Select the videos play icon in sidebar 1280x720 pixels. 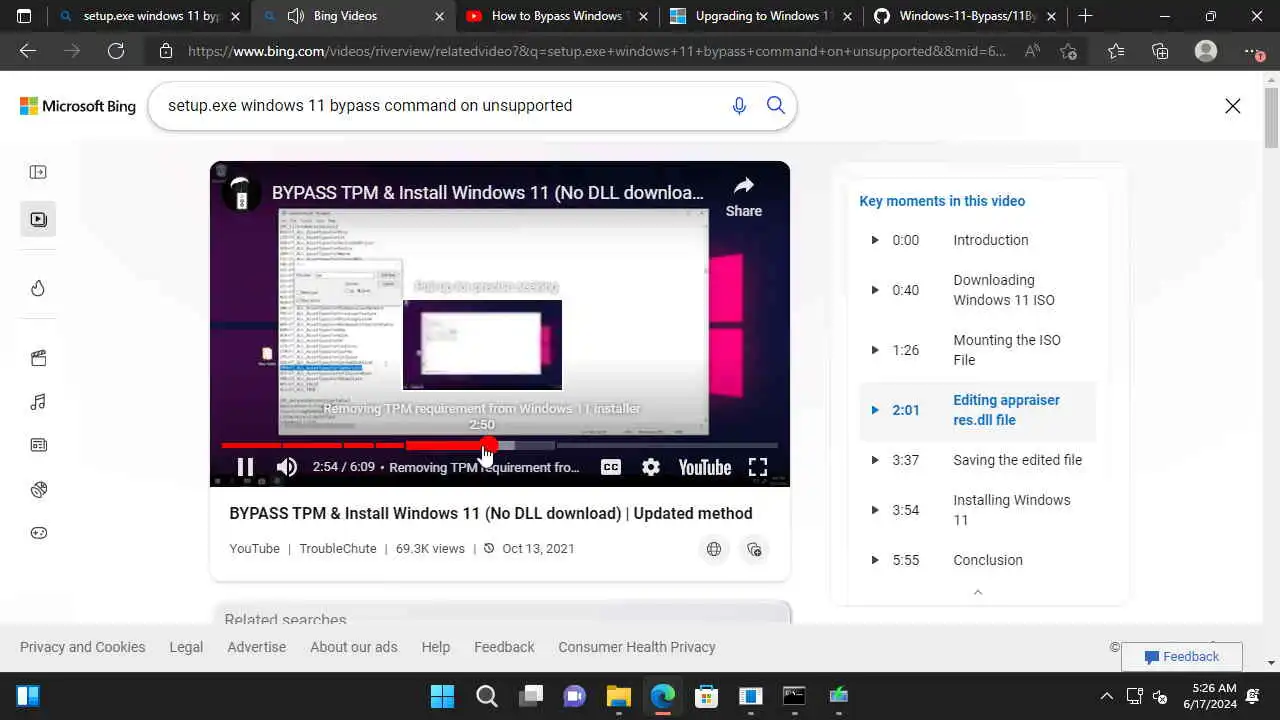coord(38,219)
